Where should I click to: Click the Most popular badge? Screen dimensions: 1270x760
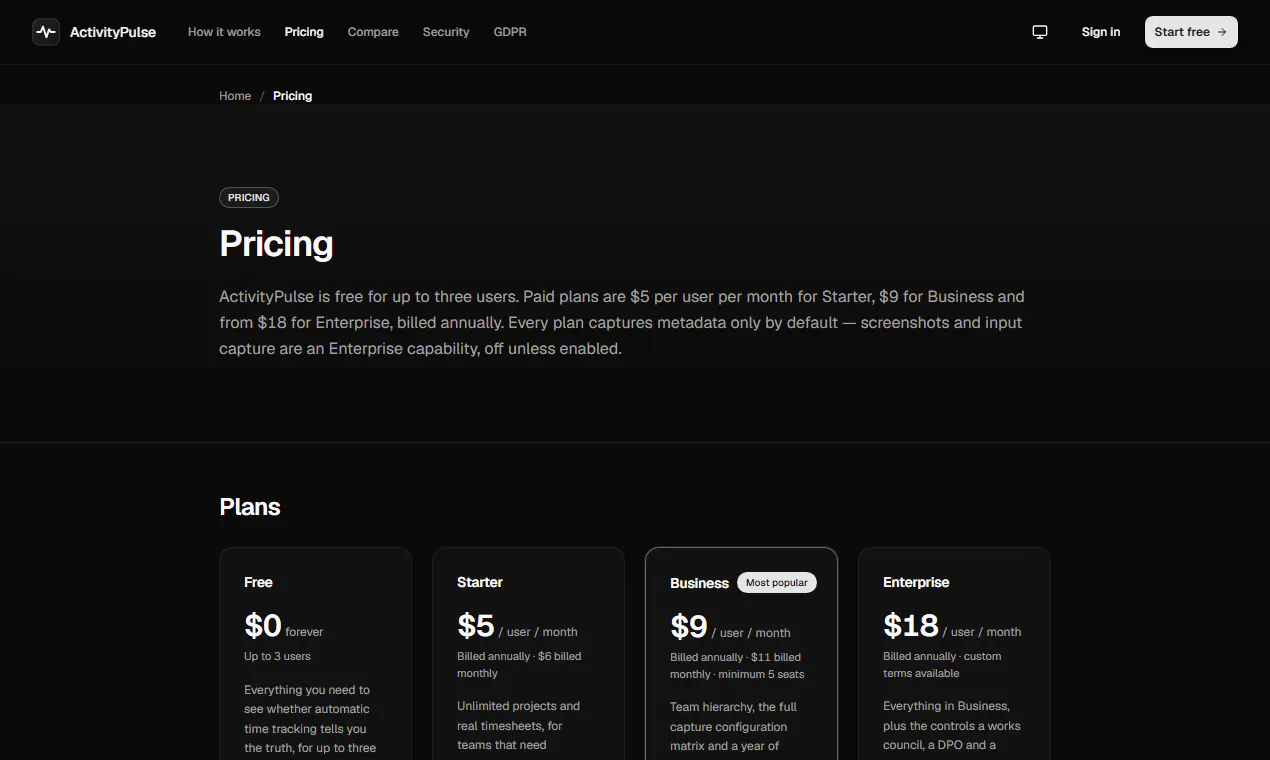(x=777, y=582)
